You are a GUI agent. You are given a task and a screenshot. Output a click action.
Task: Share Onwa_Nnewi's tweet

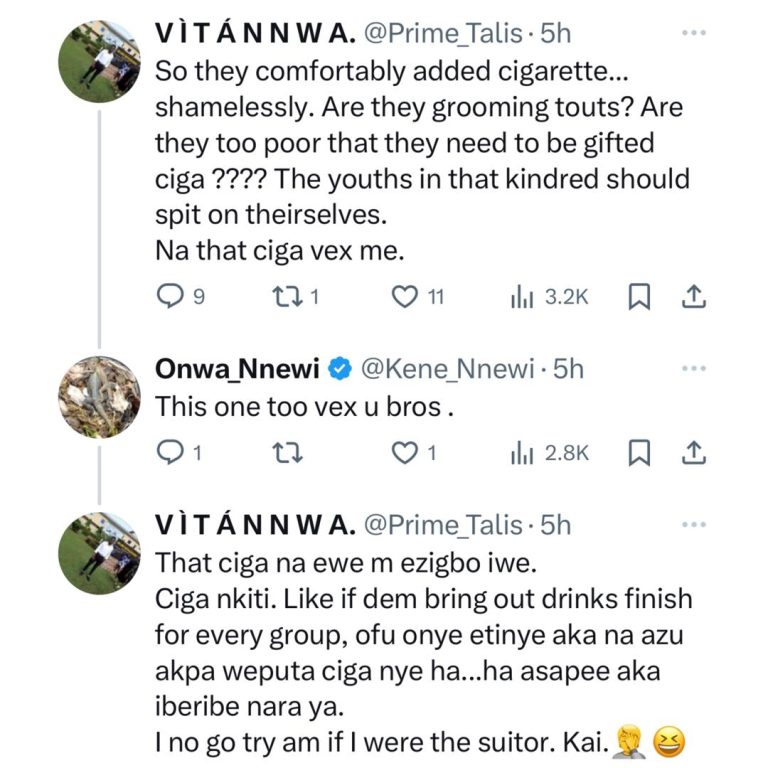[694, 453]
